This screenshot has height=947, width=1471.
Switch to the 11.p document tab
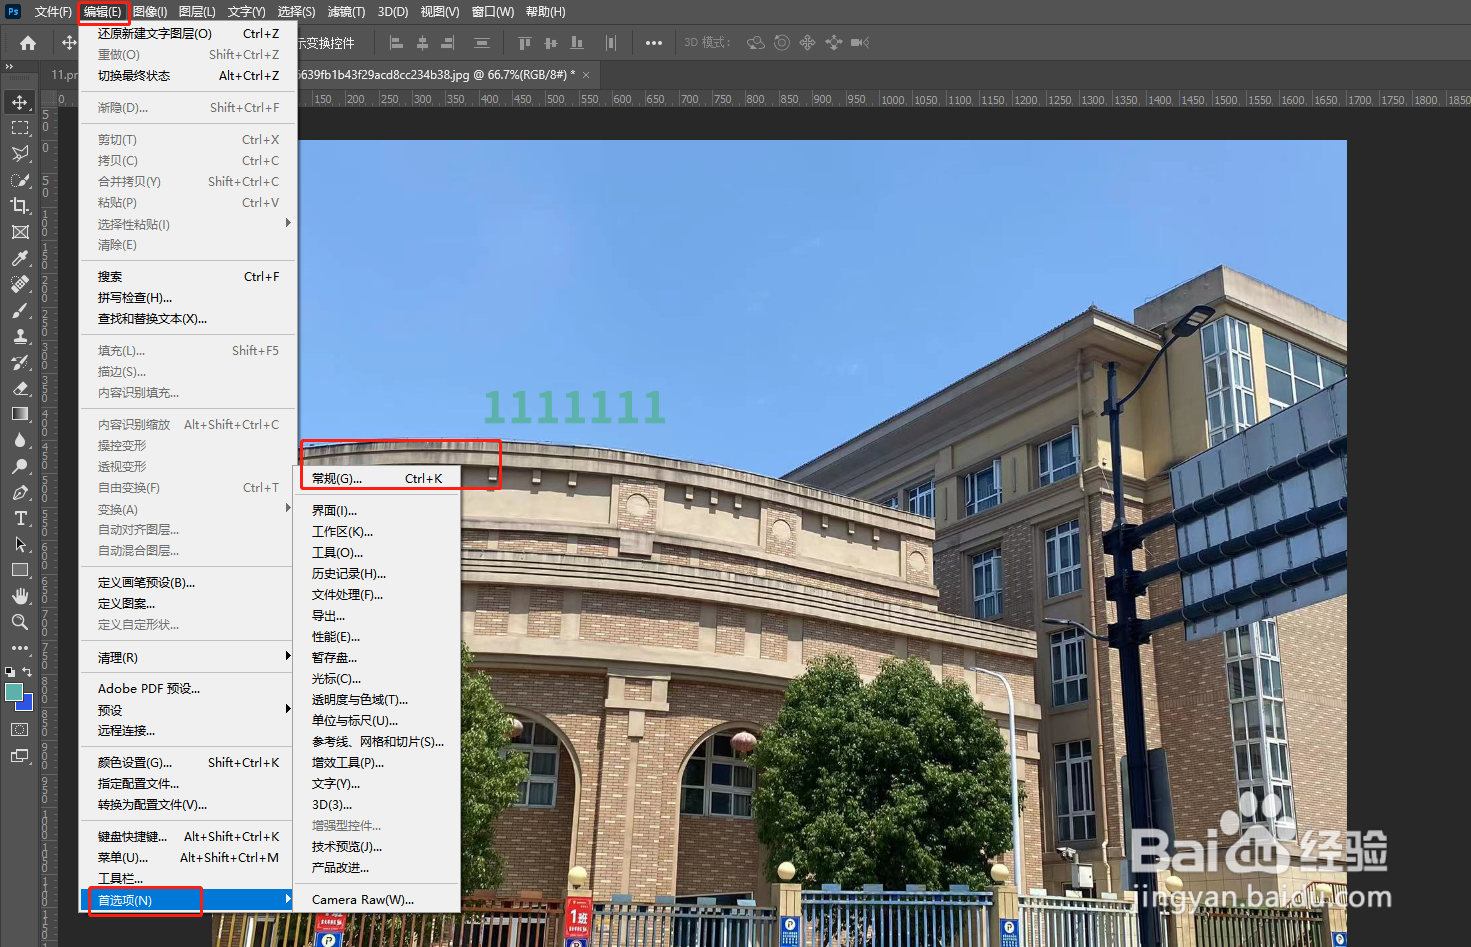64,75
